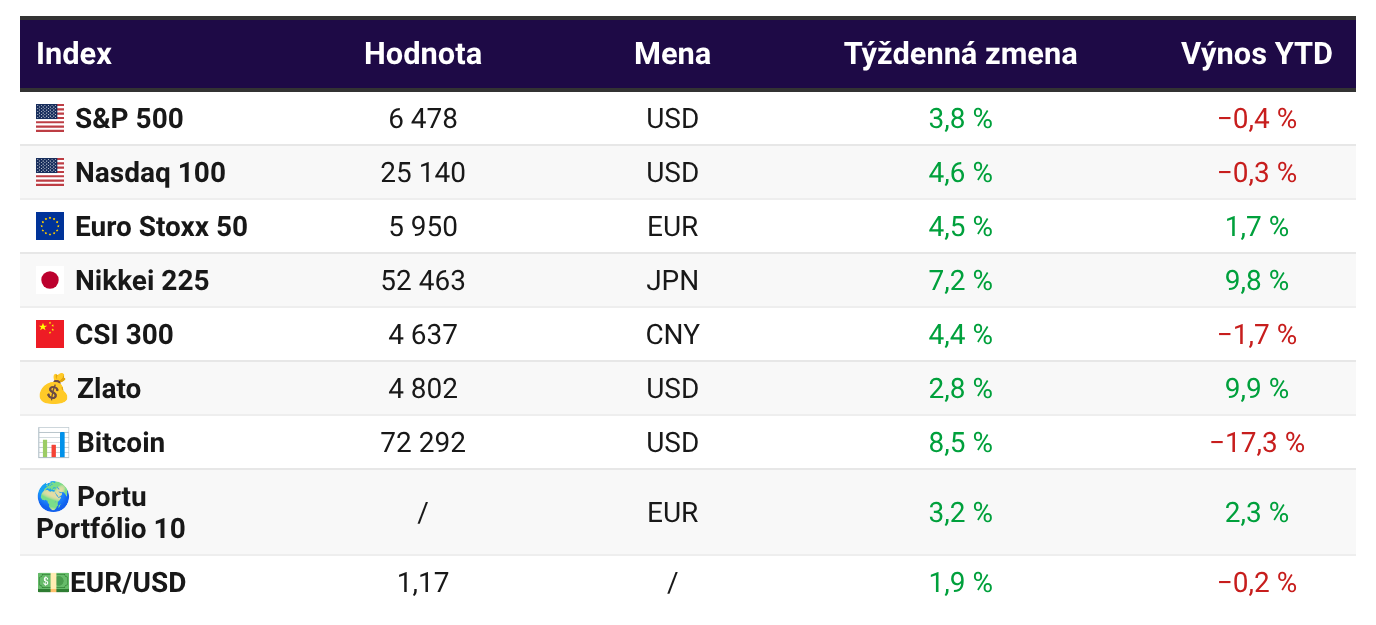Click the EUR/USD value 1,17
Viewport: 1376px width, 625px height.
tap(423, 582)
